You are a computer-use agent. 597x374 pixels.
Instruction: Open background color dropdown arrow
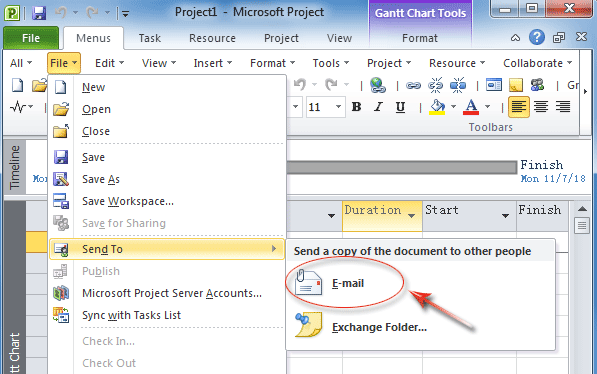point(453,107)
